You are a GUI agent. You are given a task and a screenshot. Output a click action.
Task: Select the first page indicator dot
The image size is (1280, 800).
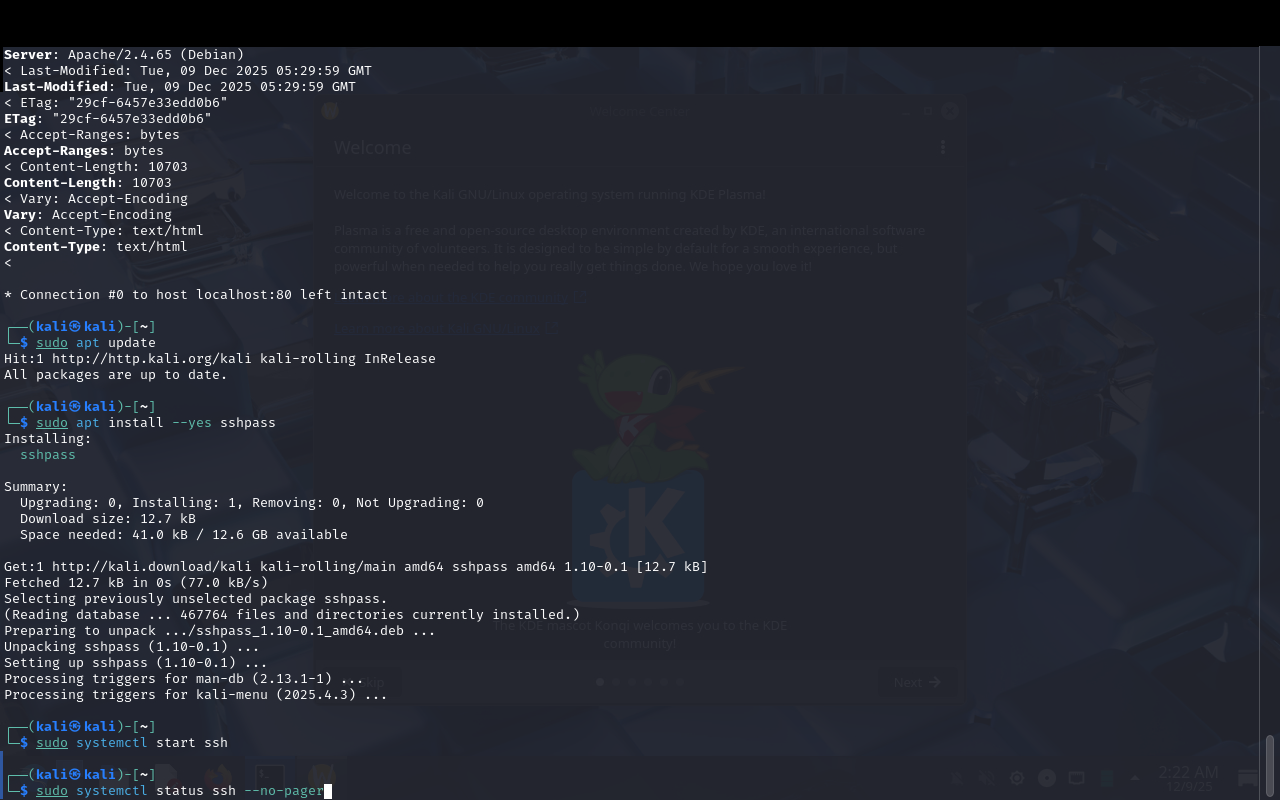coord(600,682)
